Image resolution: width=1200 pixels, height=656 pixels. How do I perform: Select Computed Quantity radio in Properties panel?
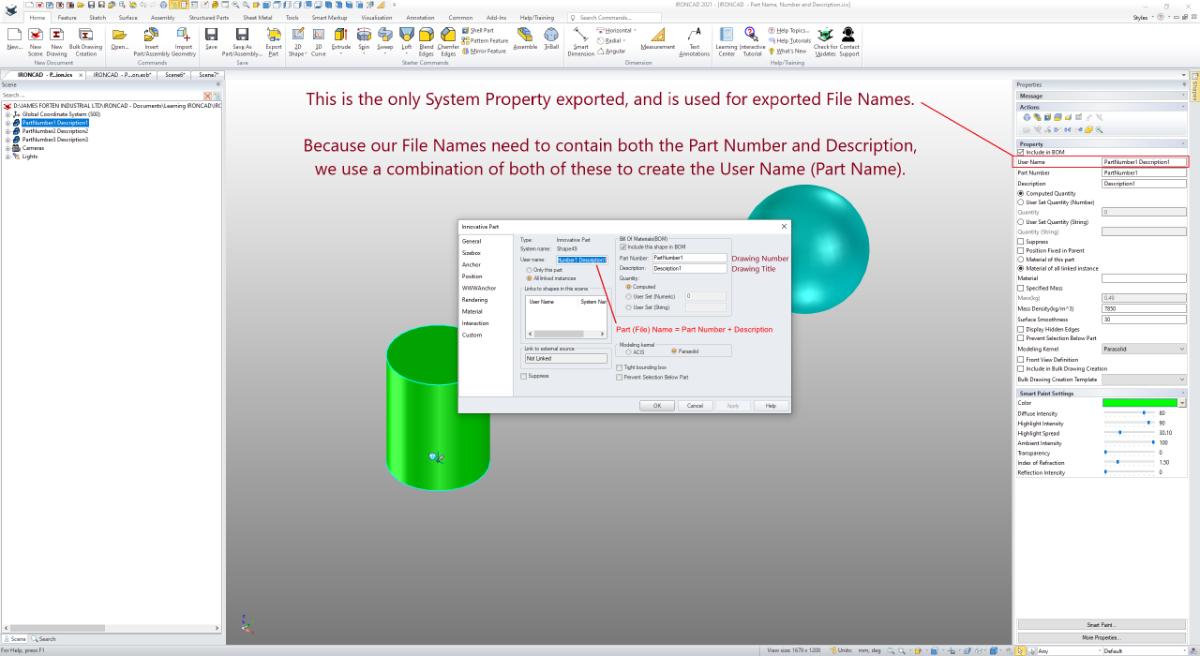pos(1020,193)
